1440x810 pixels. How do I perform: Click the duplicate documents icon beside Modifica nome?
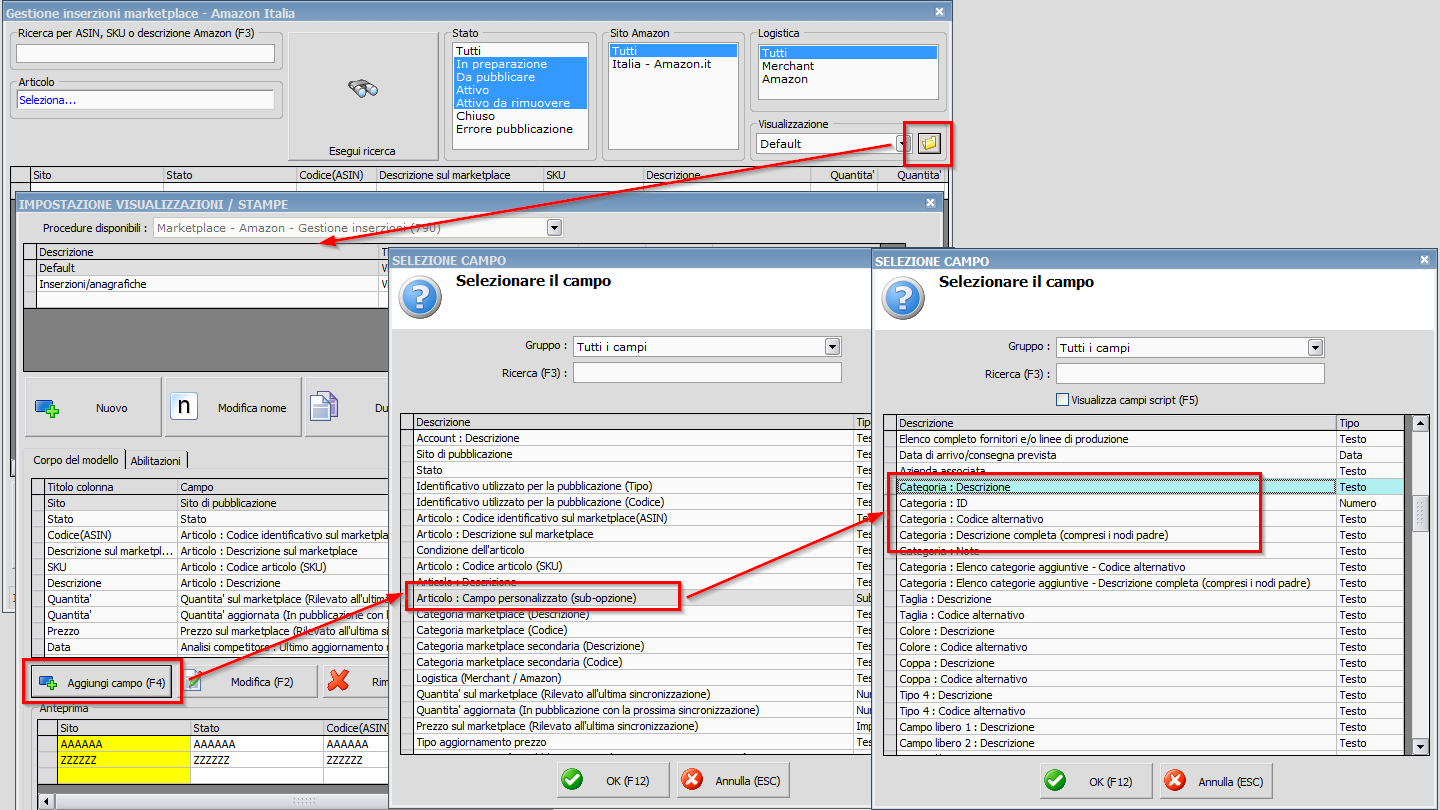click(x=324, y=407)
